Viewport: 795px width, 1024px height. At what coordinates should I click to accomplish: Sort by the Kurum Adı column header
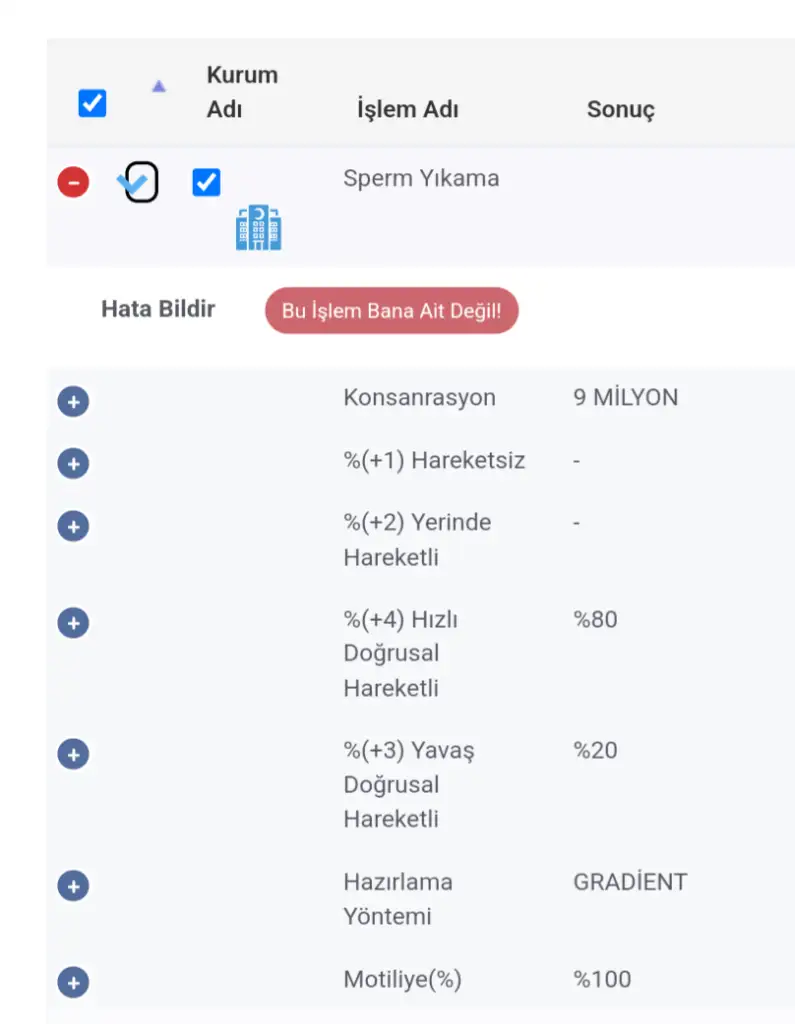[242, 92]
